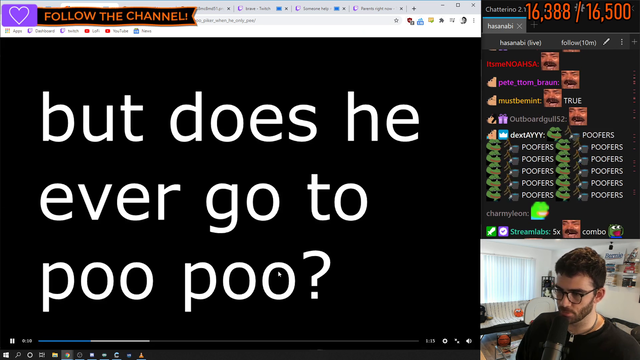640x360 pixels.
Task: Click username ItsmeNOAHSA in chat
Action: point(513,64)
